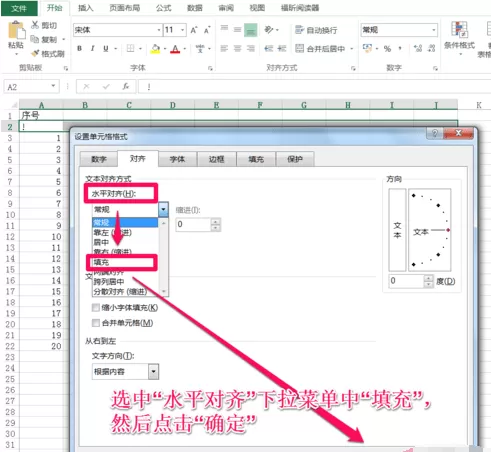Increase font size with larger A

194,30
